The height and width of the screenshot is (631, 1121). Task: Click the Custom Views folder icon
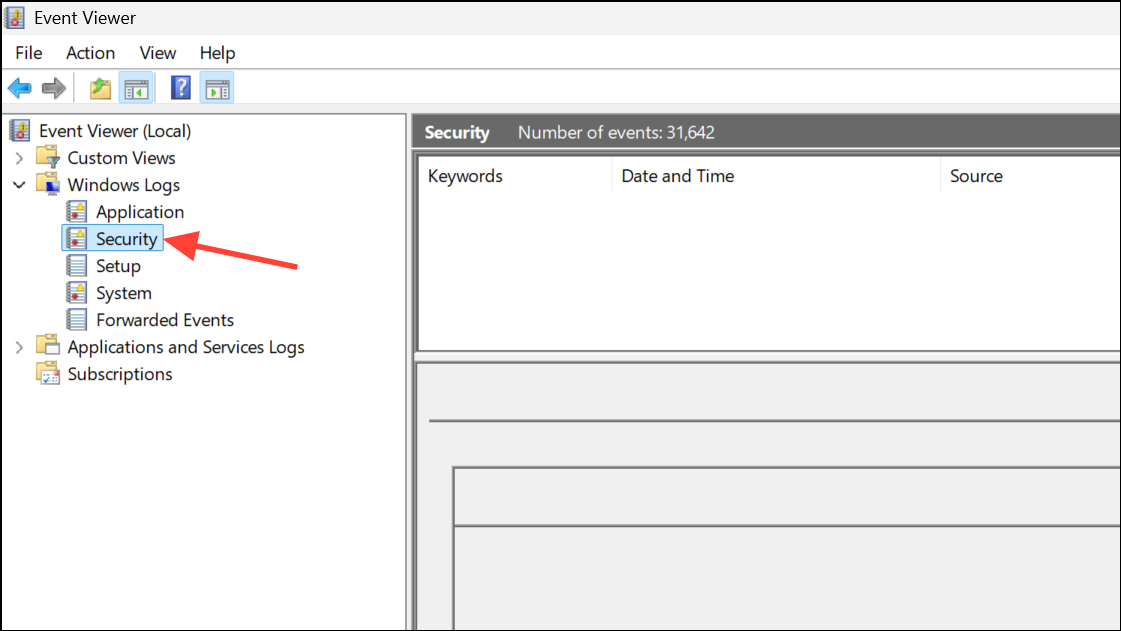click(48, 156)
